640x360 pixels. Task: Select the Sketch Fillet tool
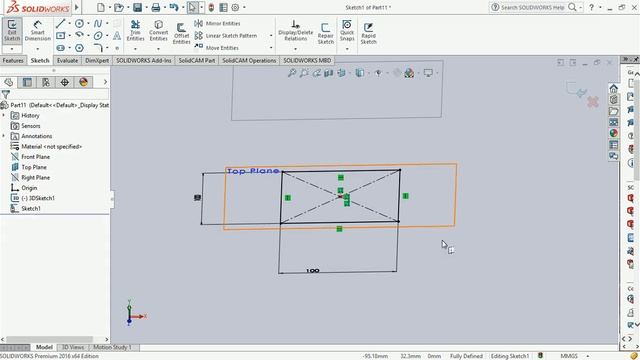point(98,48)
